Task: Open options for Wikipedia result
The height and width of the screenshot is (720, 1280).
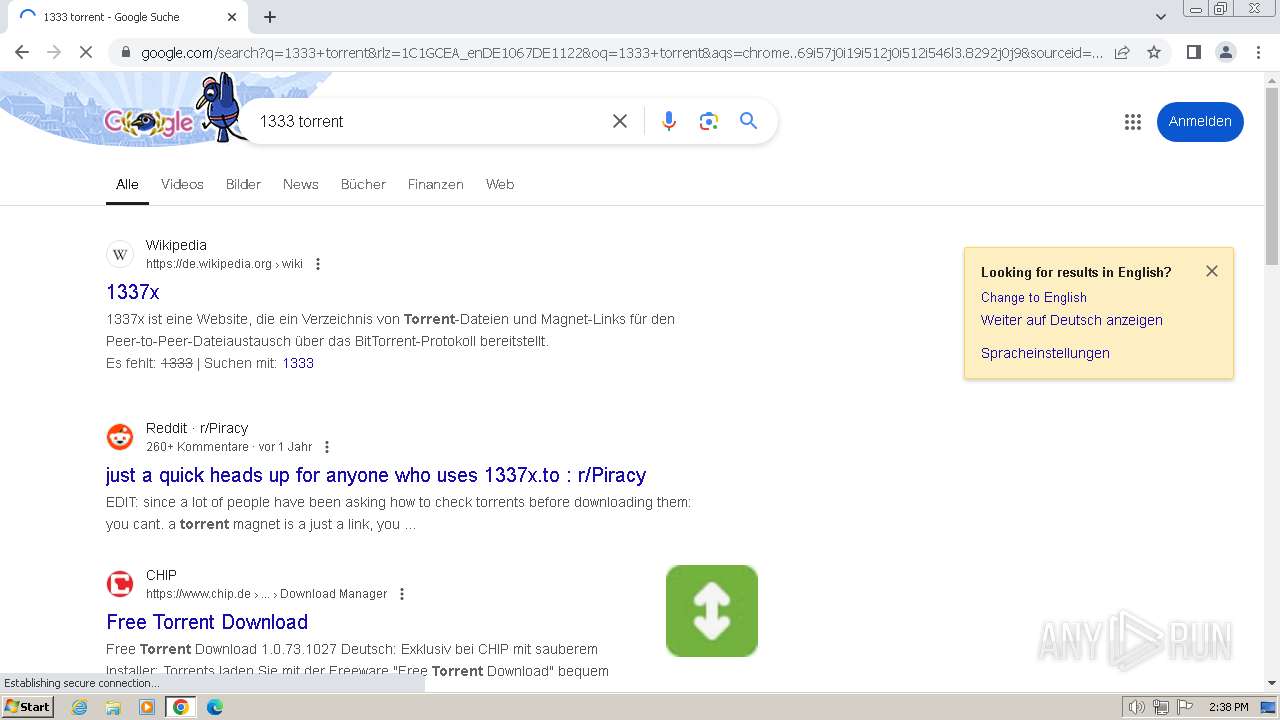Action: pos(318,264)
